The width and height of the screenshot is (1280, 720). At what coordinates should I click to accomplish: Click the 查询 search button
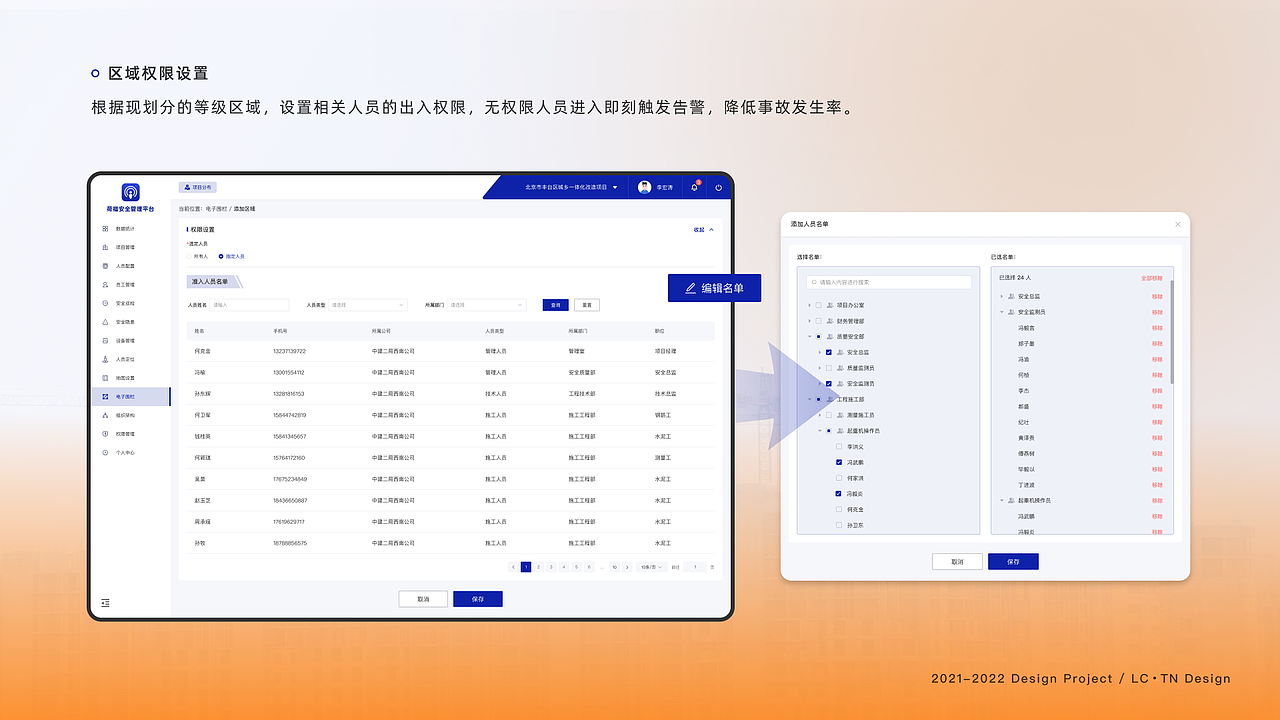click(x=555, y=305)
